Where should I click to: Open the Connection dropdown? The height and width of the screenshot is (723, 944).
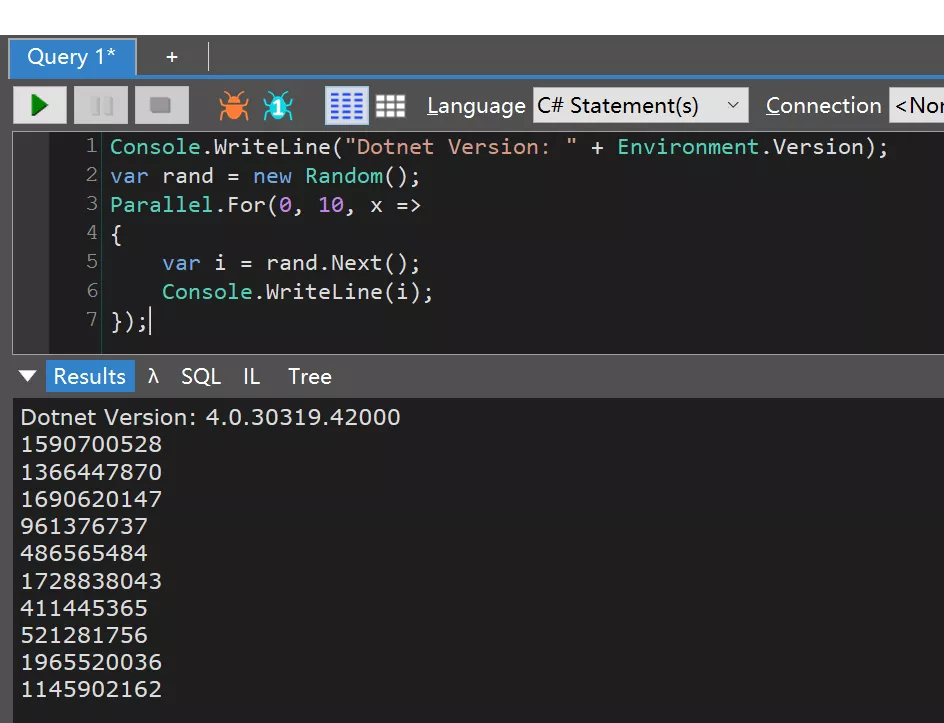[915, 105]
